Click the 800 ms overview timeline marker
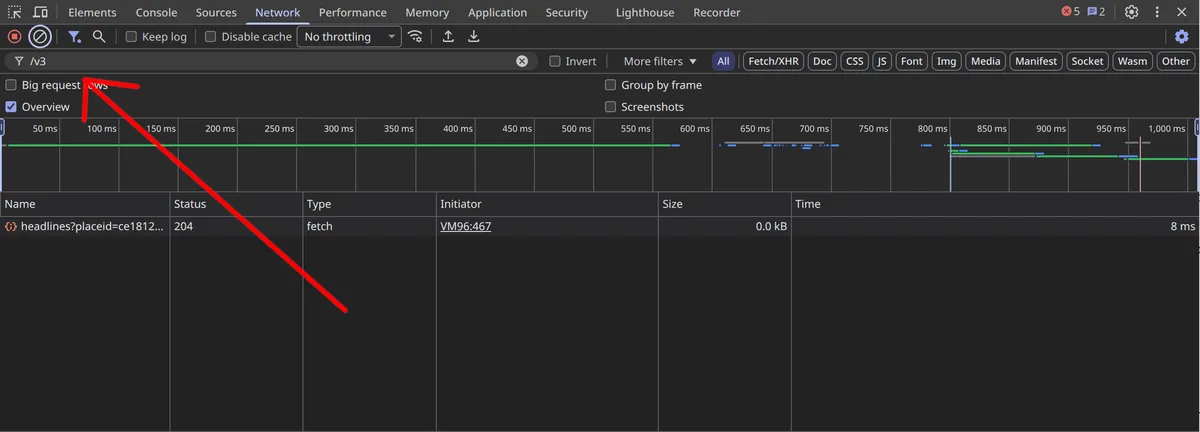 coord(932,129)
